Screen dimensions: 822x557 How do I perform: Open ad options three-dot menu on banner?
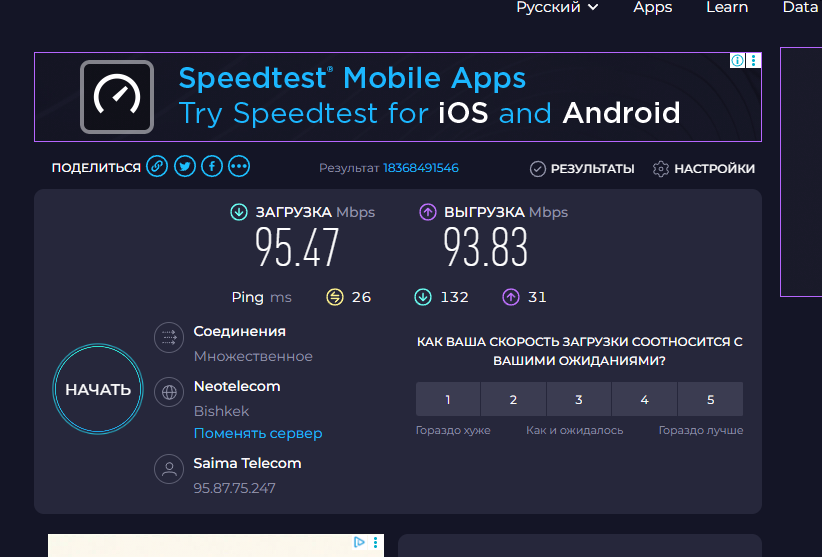[x=753, y=60]
